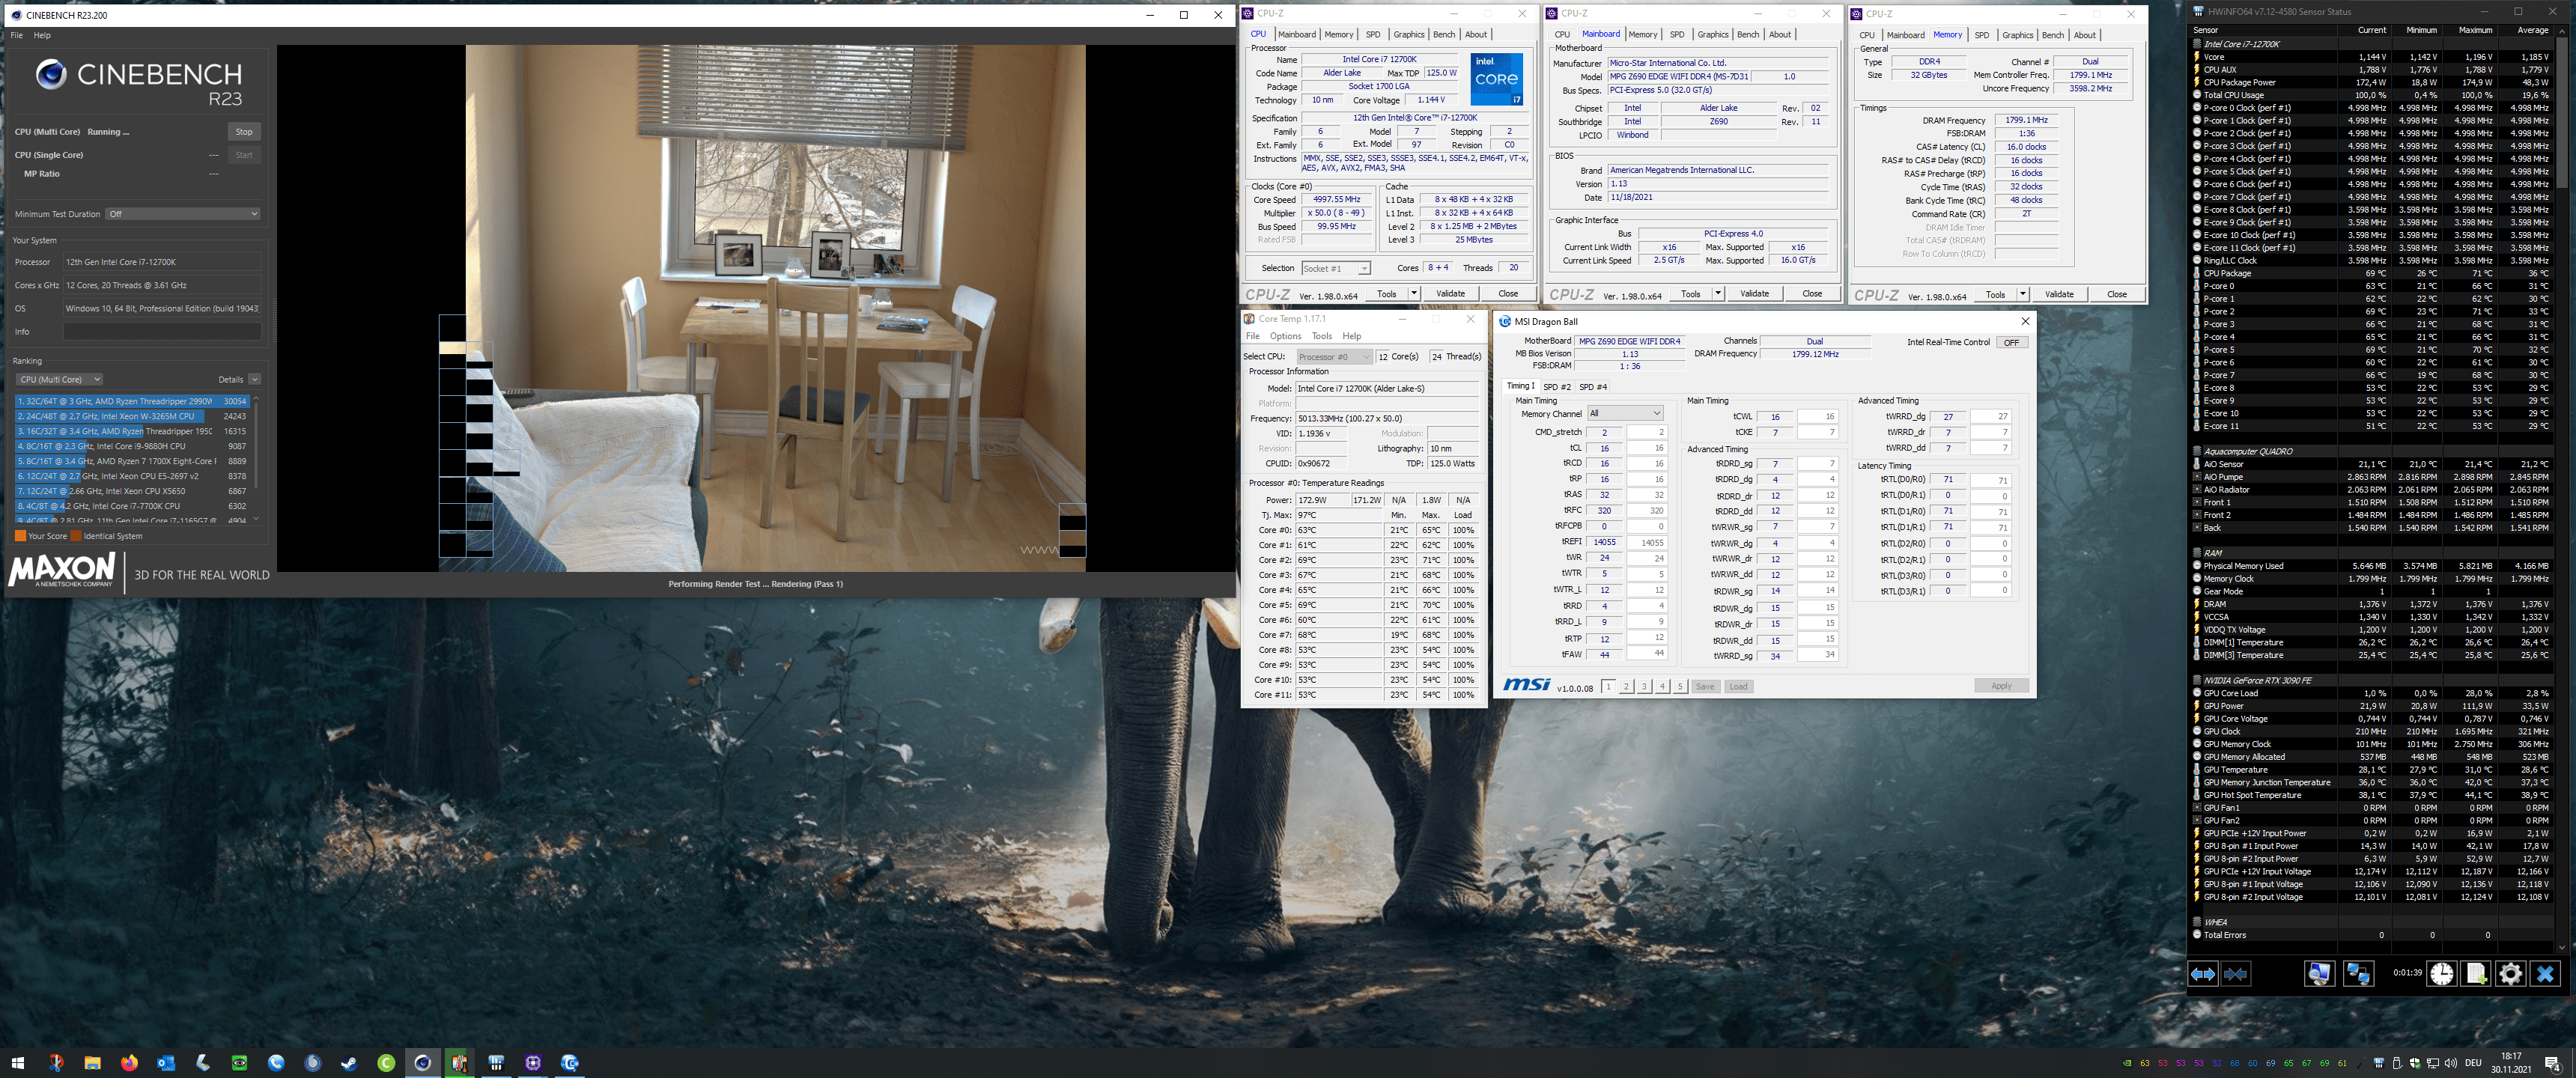The height and width of the screenshot is (1078, 2576).
Task: Click Validate in first CPU-Z window
Action: [1450, 293]
